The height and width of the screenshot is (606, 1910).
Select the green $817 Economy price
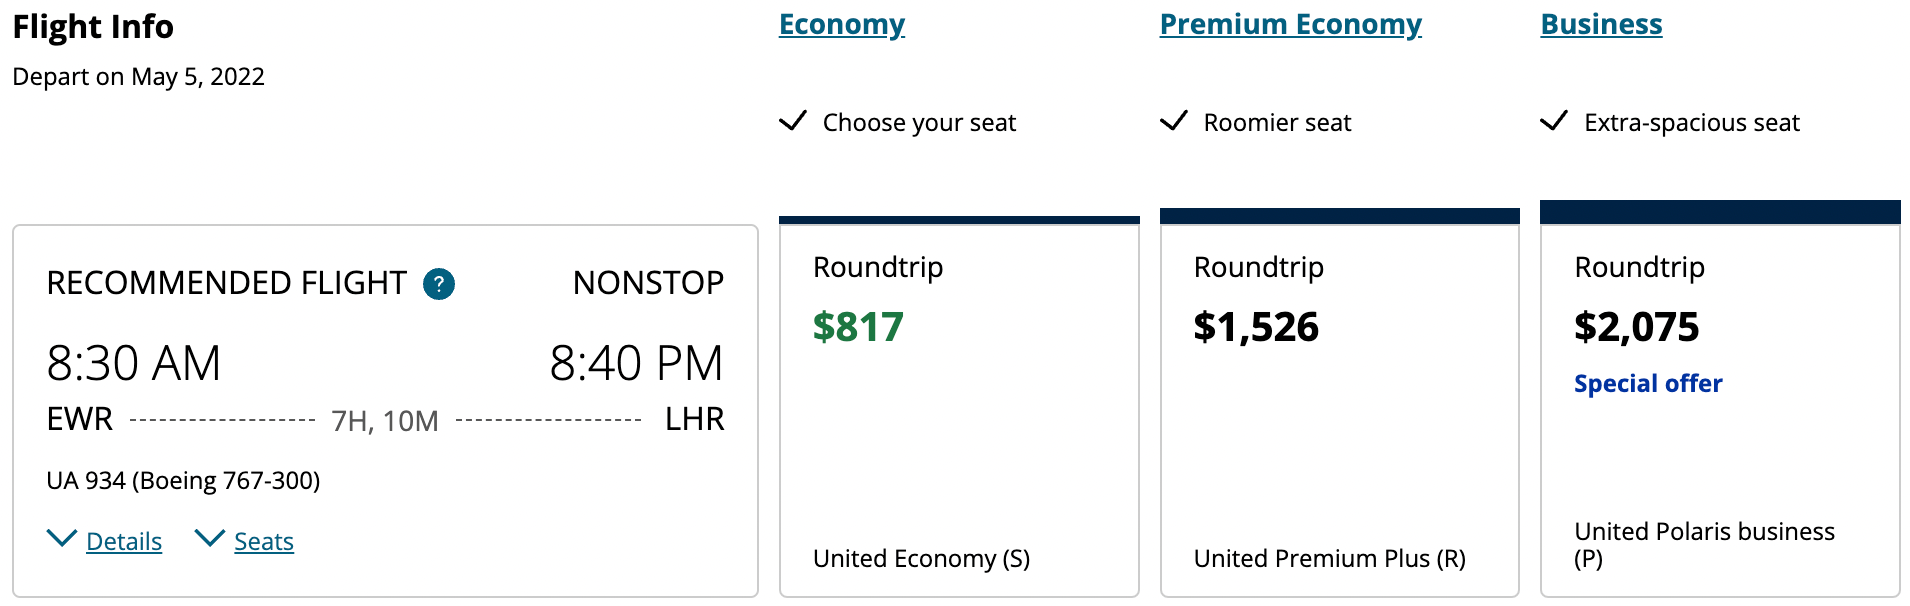coord(858,327)
